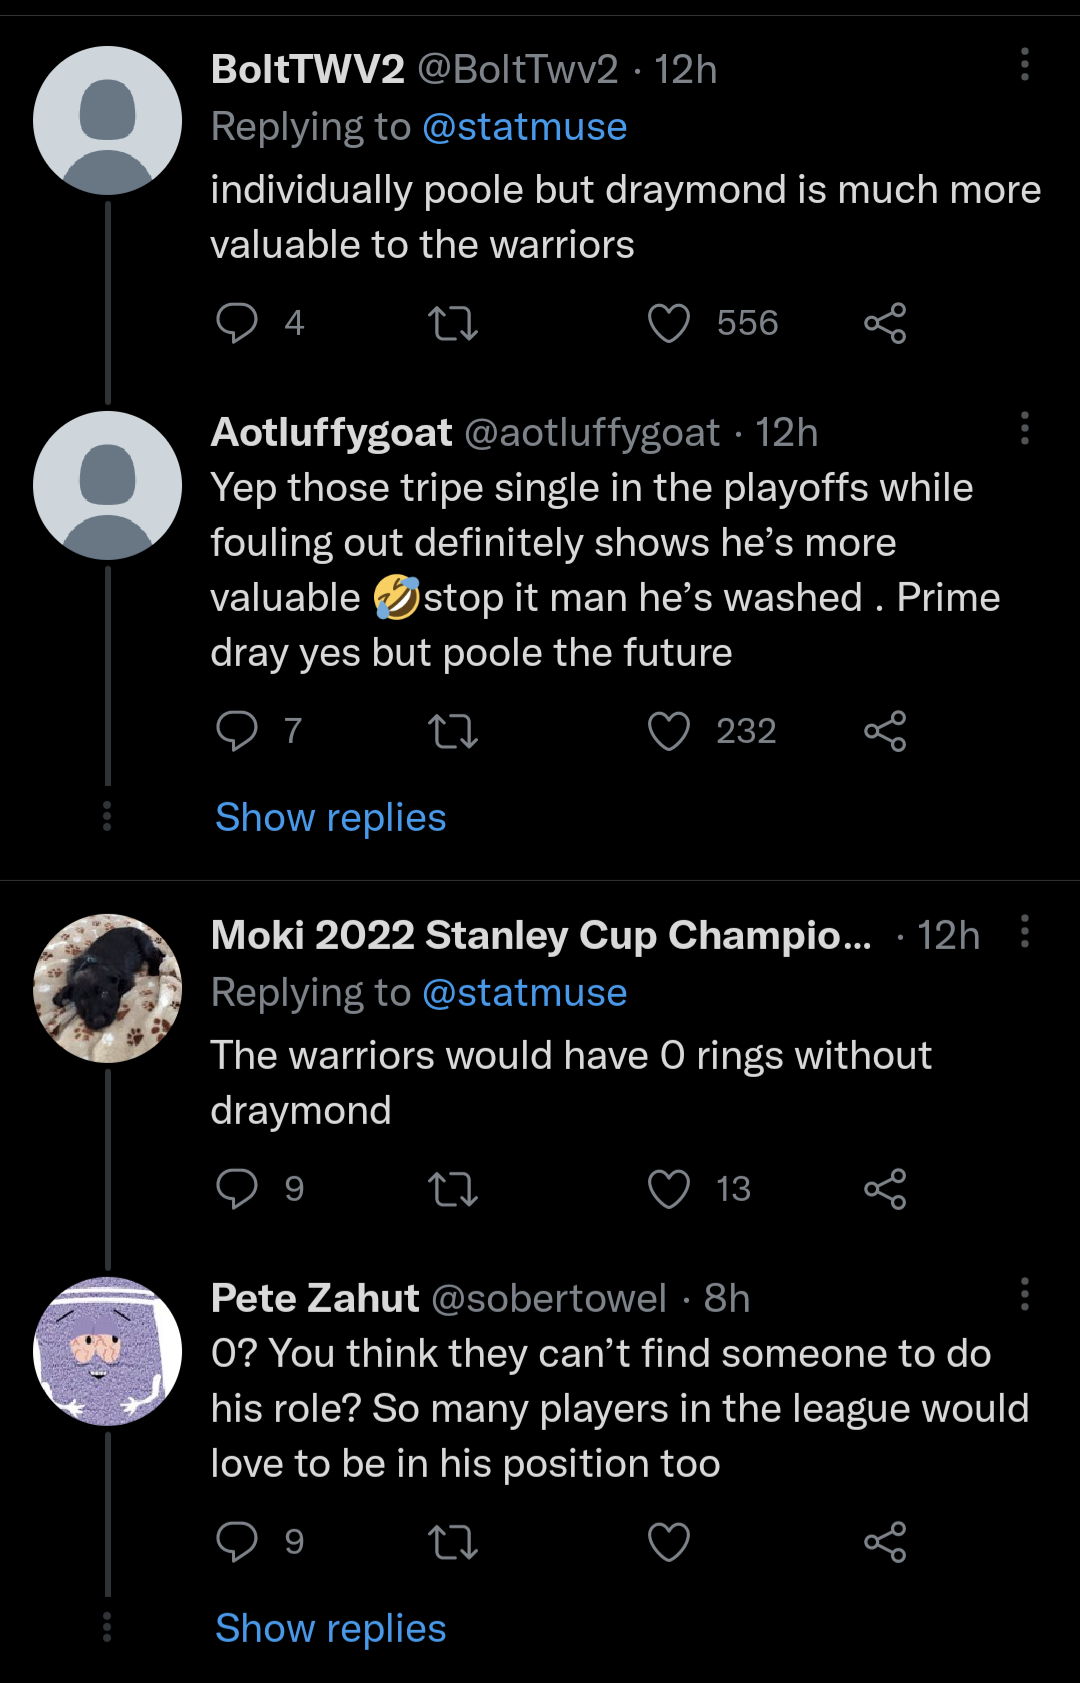Viewport: 1080px width, 1683px height.
Task: Like BoltTWV2's tweet about Draymond
Action: (669, 323)
